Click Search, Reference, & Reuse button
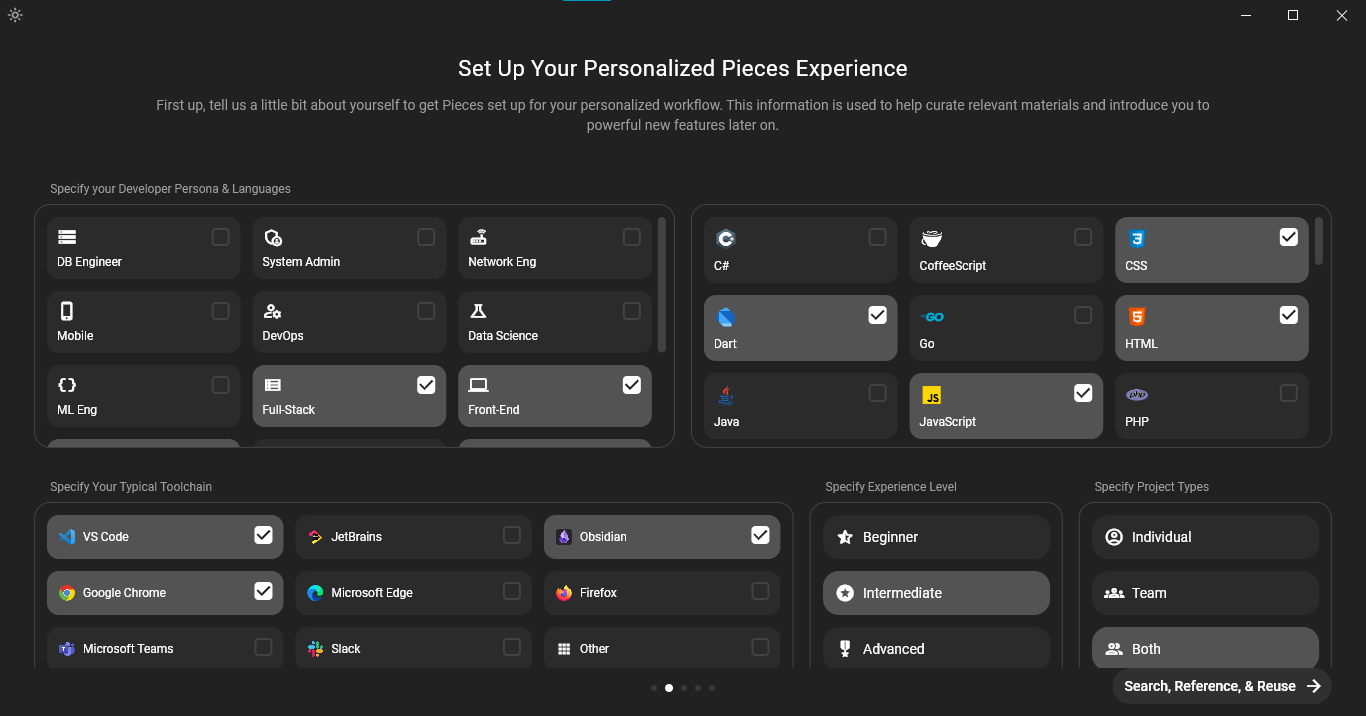The image size is (1366, 716). click(1221, 686)
